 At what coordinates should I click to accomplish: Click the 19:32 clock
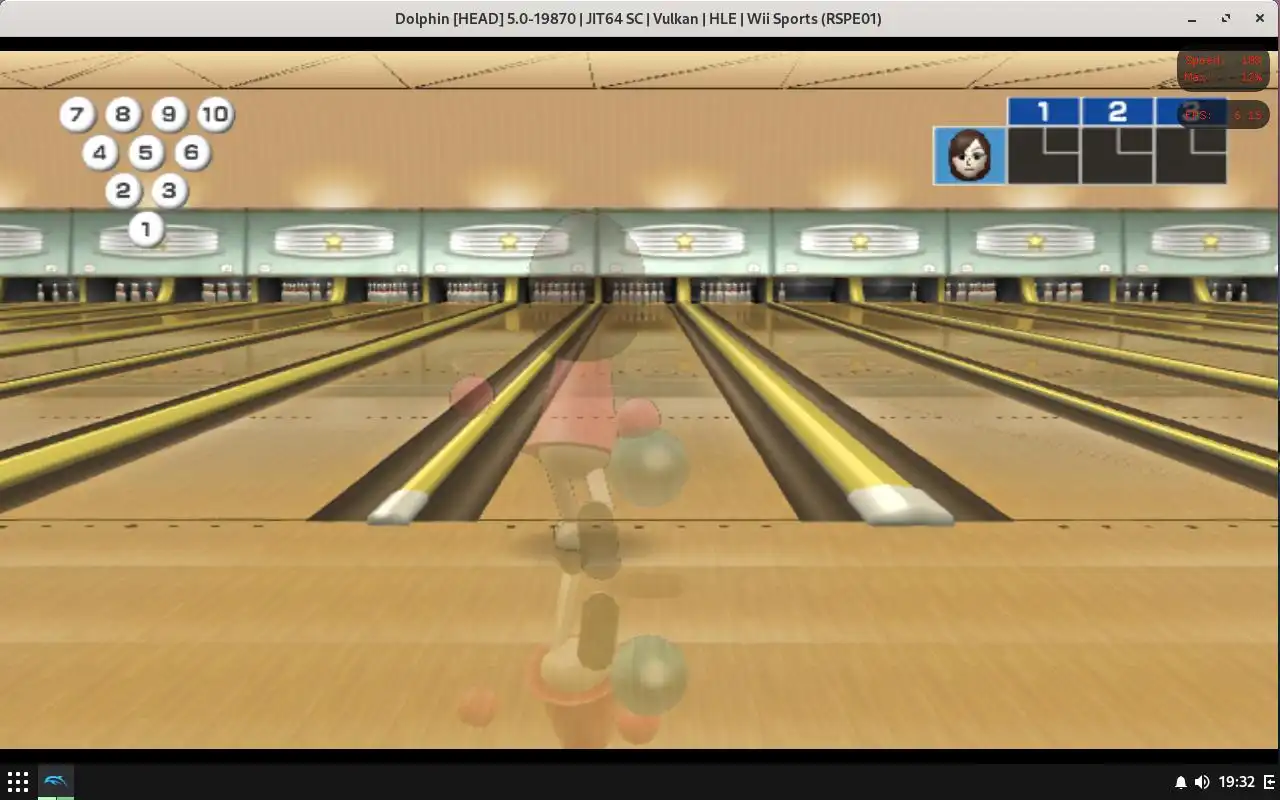[1237, 782]
